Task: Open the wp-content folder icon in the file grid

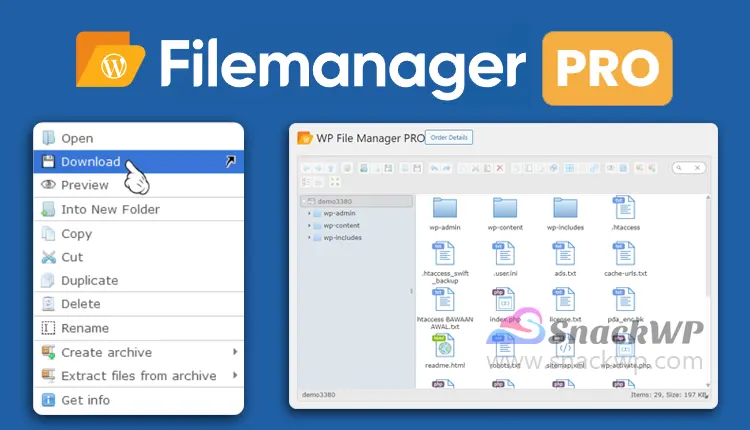Action: click(x=505, y=208)
